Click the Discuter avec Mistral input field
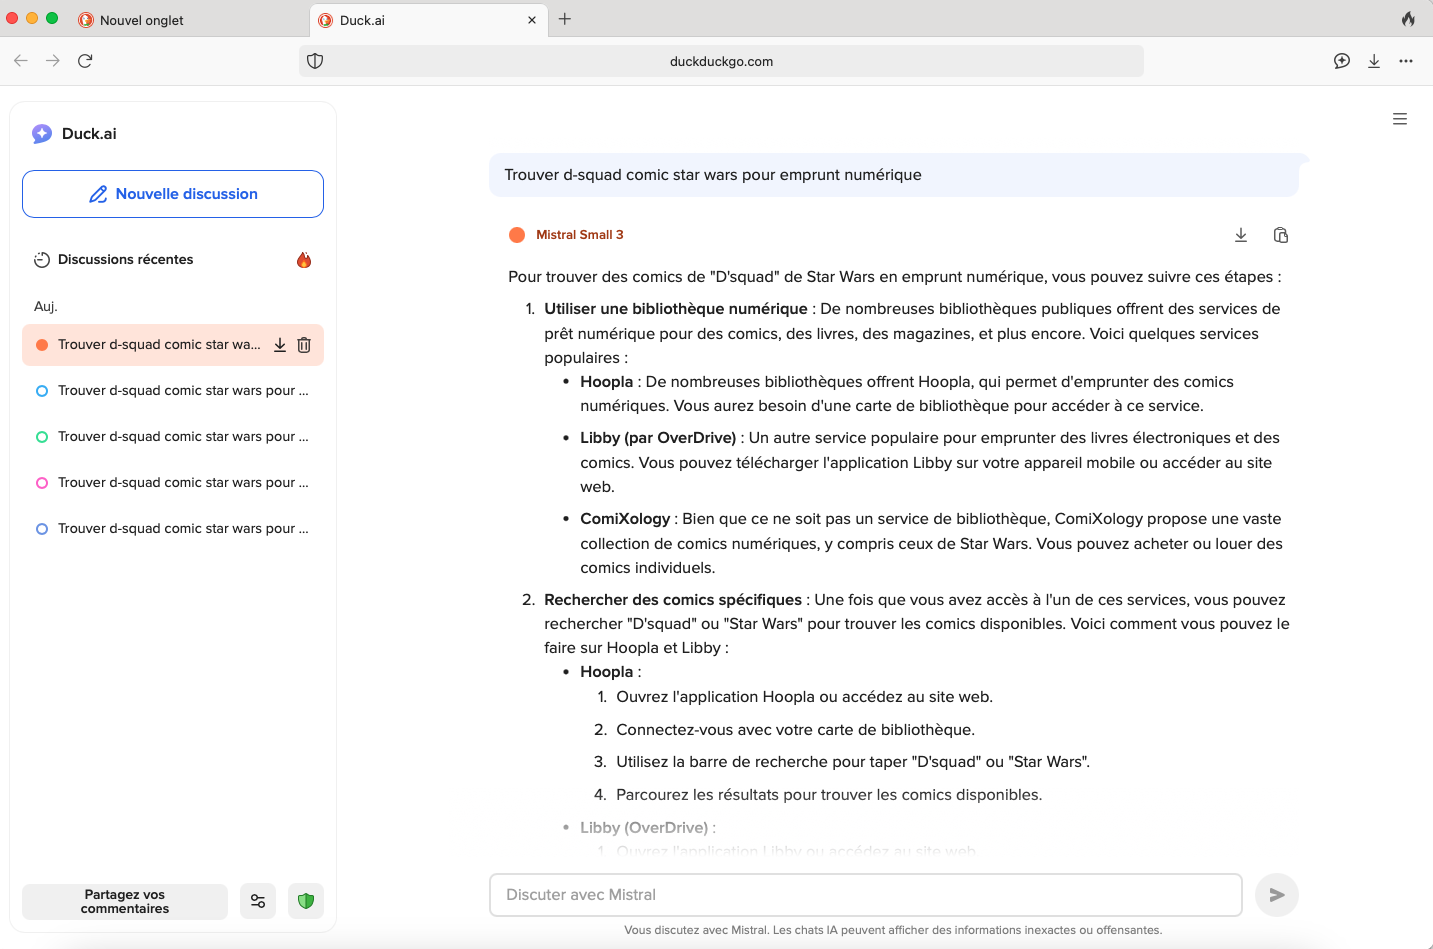The image size is (1433, 949). (x=865, y=895)
